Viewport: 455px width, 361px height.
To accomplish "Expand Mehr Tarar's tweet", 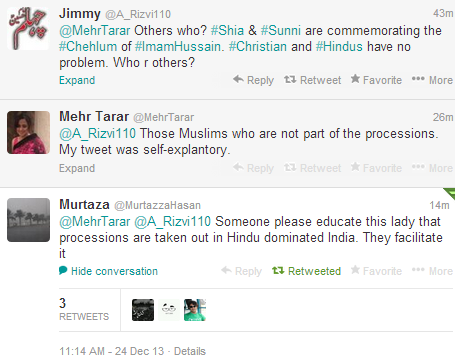I will click(x=77, y=168).
